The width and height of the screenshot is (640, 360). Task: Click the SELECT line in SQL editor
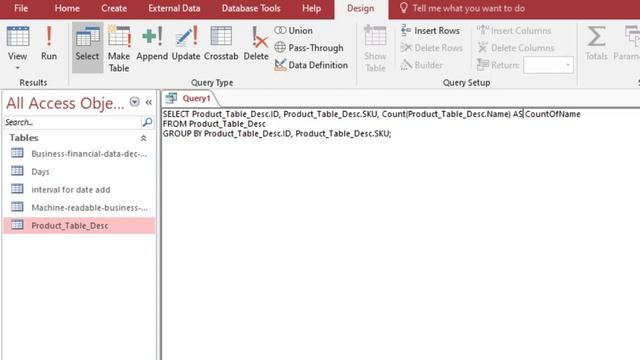point(371,114)
